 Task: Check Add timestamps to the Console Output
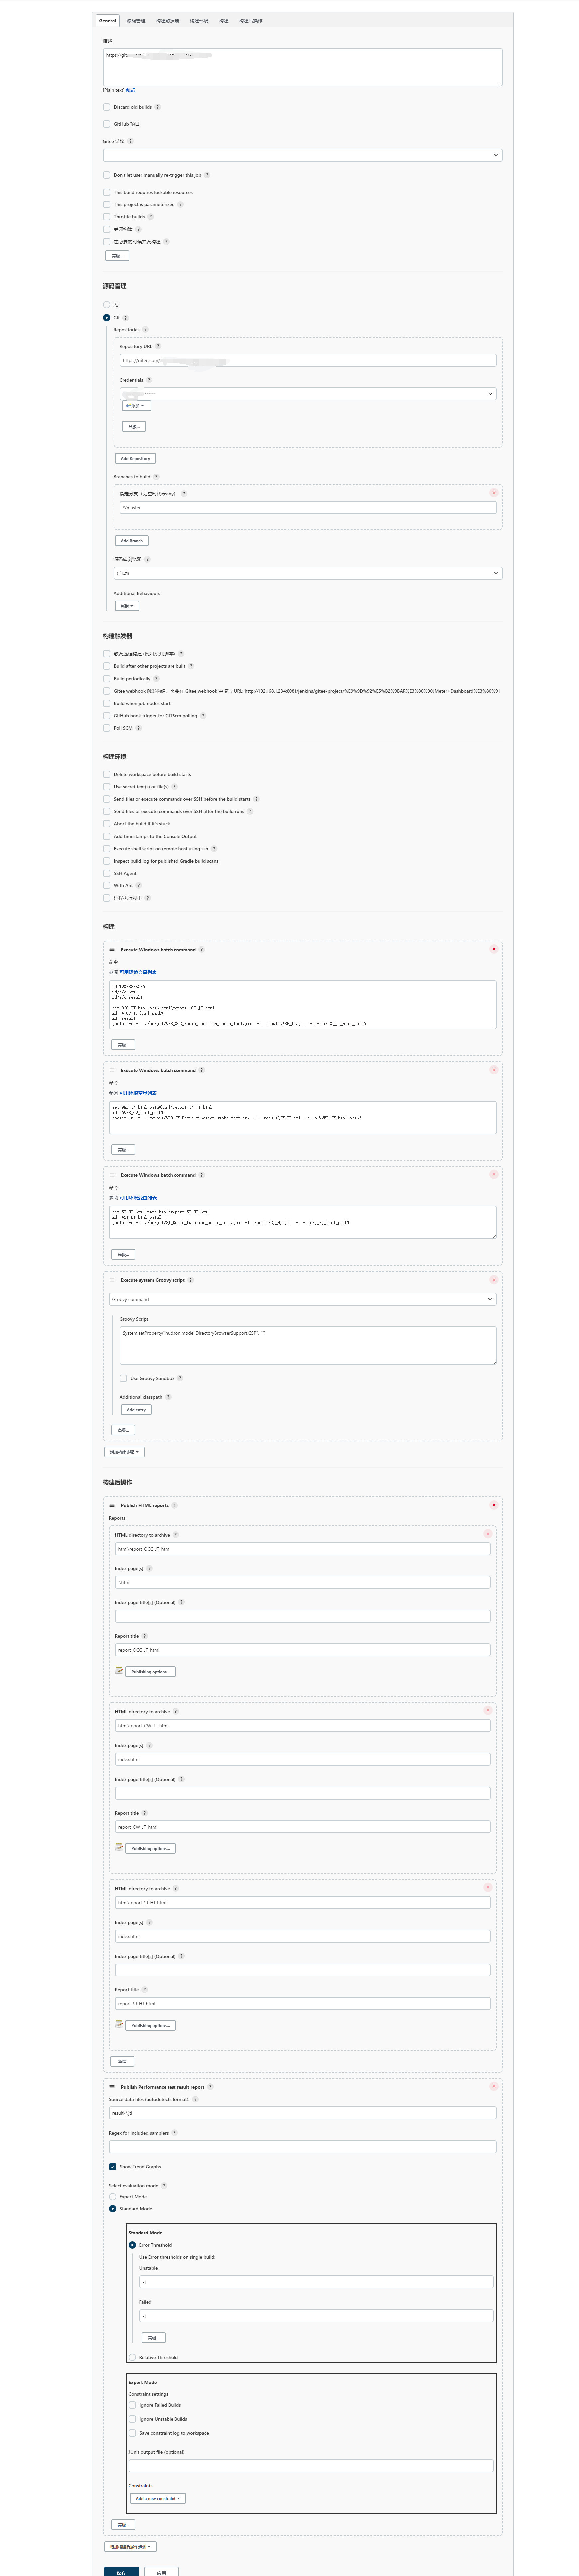click(x=107, y=836)
